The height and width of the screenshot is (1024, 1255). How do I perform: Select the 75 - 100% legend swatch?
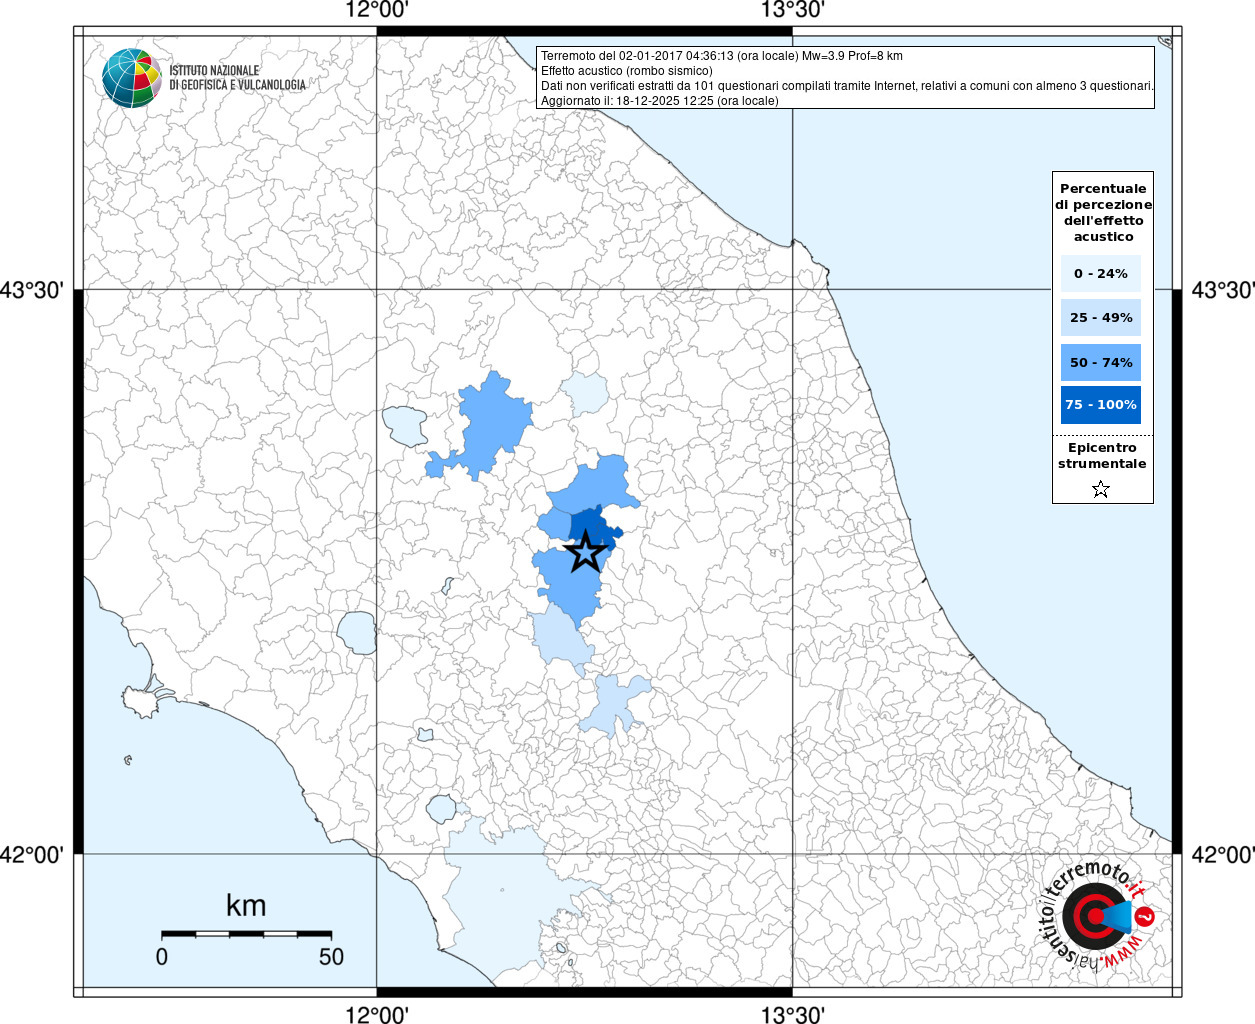click(1101, 404)
